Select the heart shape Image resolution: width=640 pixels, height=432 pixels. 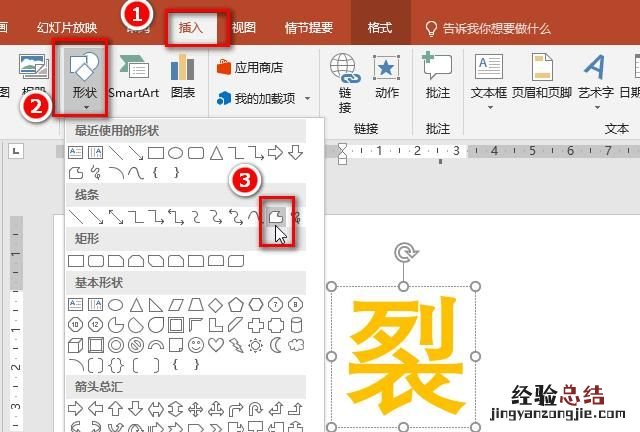(216, 345)
